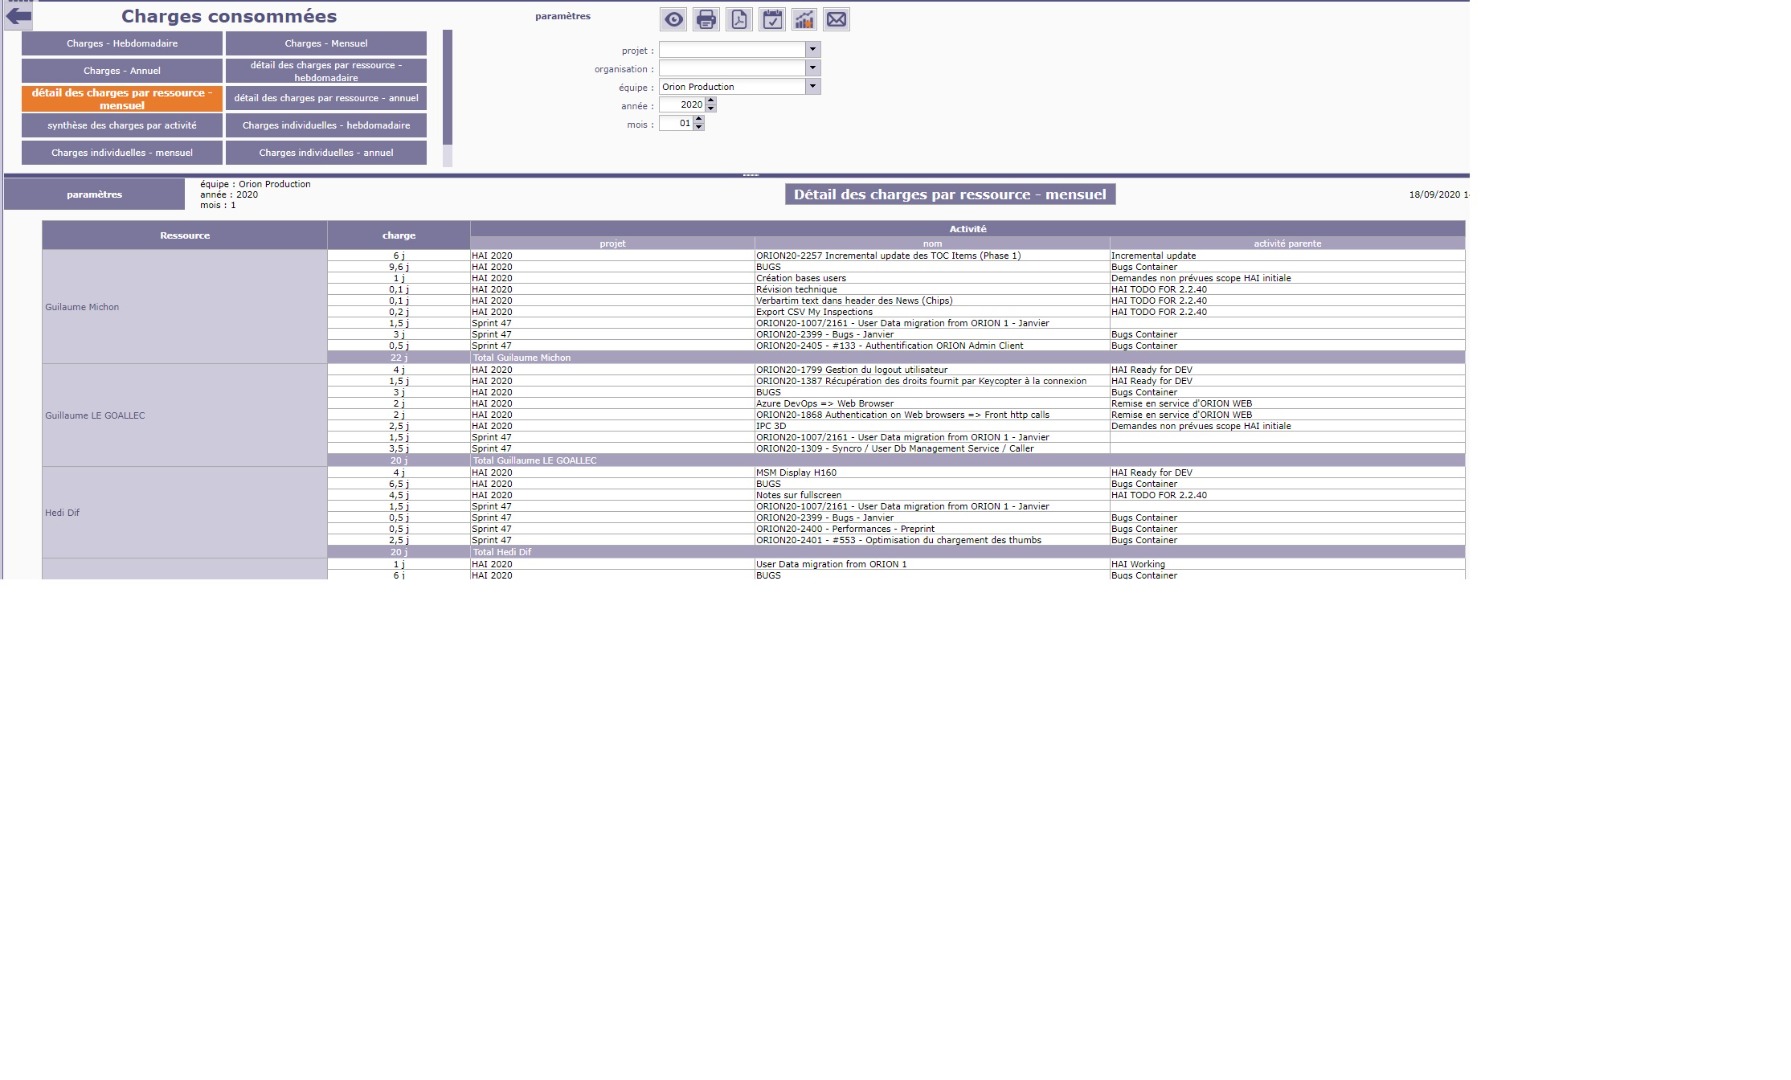Viewport: 1791px width, 1080px height.
Task: Select Charges - Mensuel report
Action: (x=326, y=43)
